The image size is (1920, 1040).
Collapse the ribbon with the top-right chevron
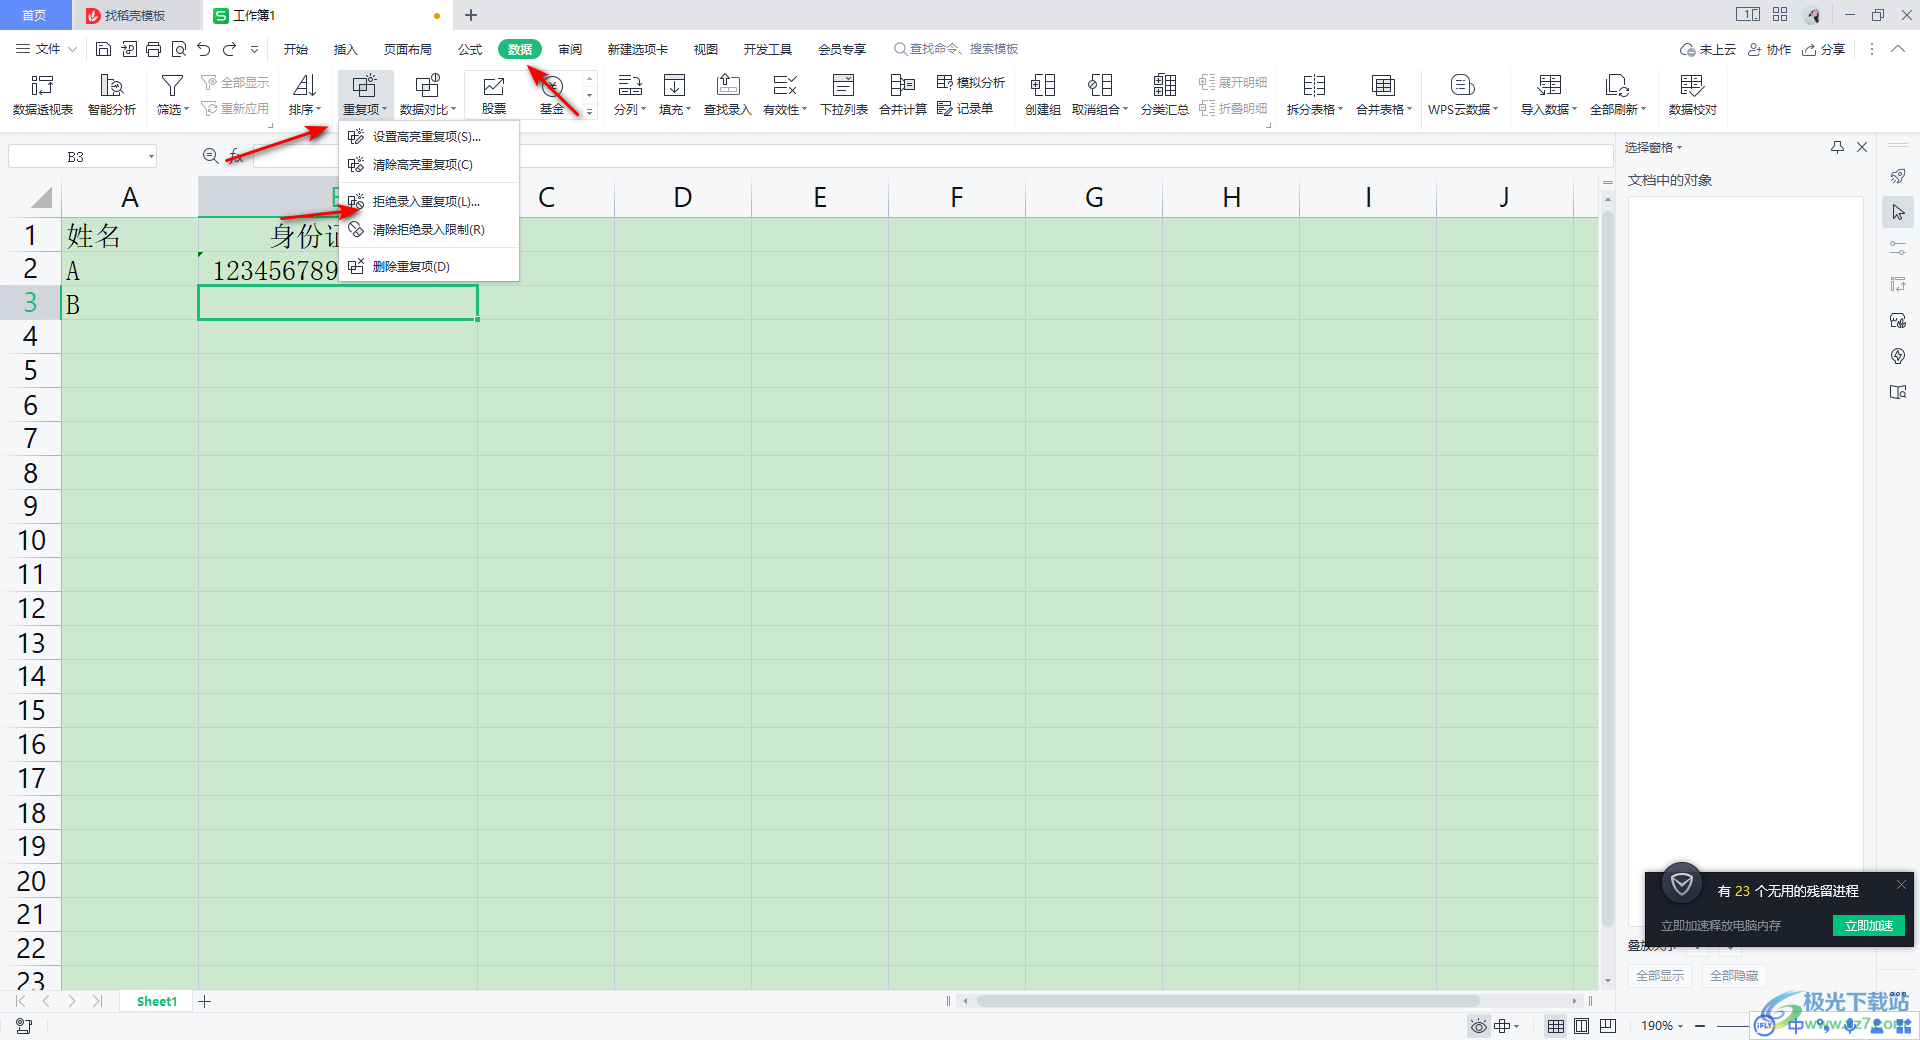click(1898, 49)
